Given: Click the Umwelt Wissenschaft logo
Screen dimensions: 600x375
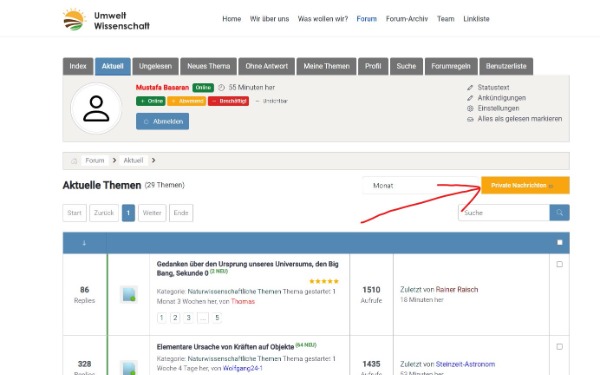Looking at the screenshot, I should point(106,20).
